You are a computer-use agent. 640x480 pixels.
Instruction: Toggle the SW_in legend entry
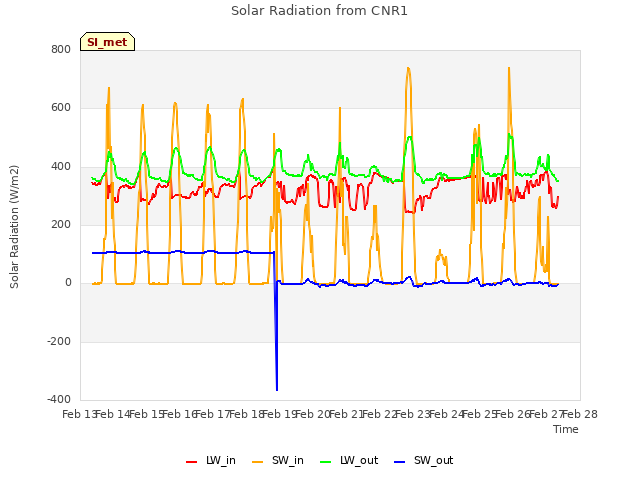[278, 460]
